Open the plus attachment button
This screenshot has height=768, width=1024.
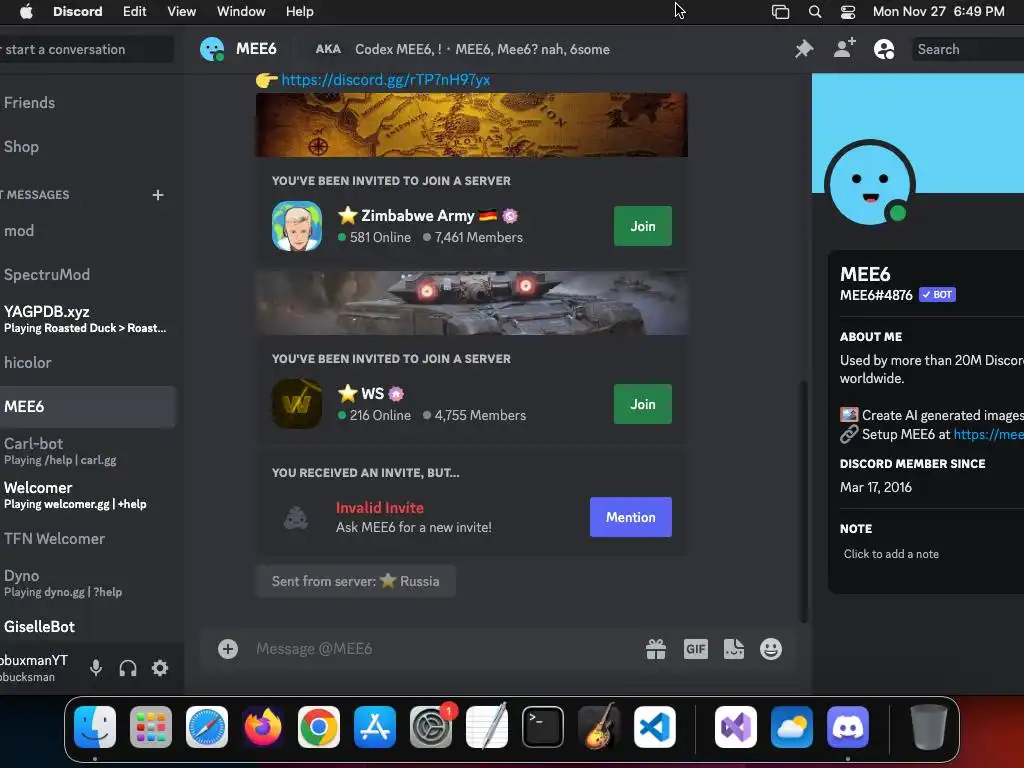coord(228,648)
